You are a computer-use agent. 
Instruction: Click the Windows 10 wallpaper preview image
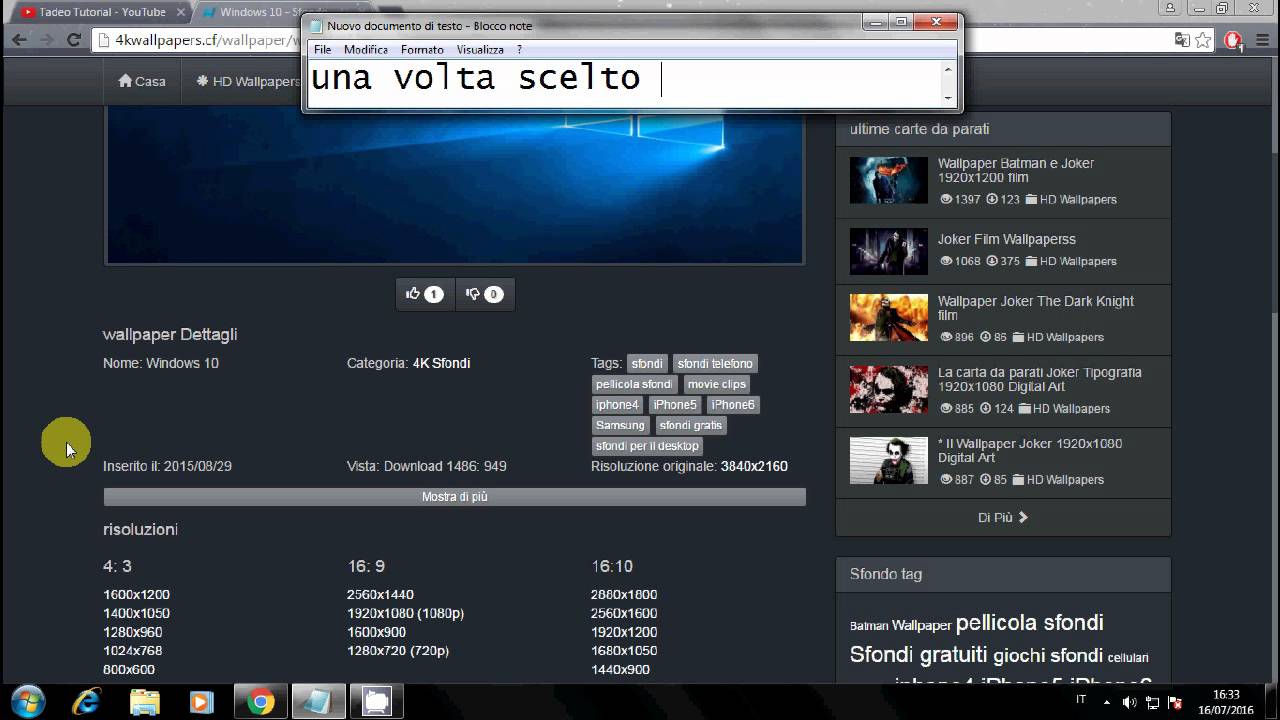coord(454,186)
